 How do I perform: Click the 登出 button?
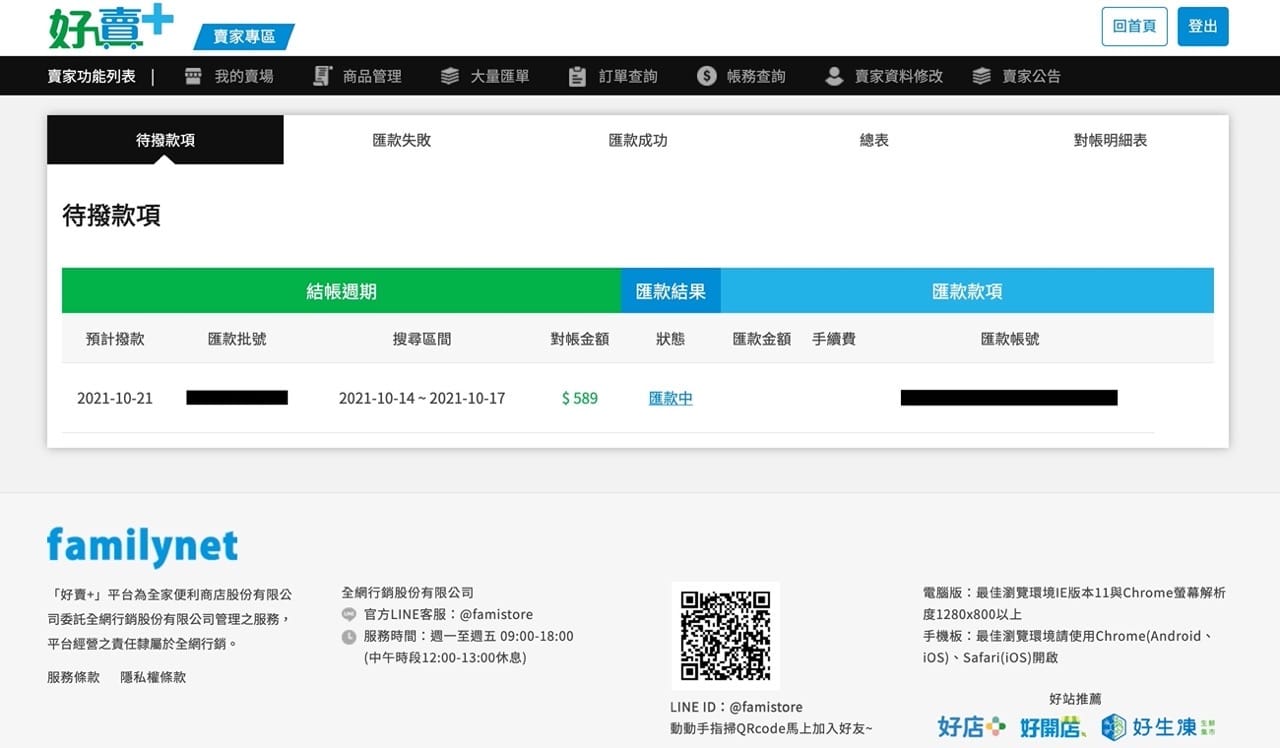tap(1203, 26)
